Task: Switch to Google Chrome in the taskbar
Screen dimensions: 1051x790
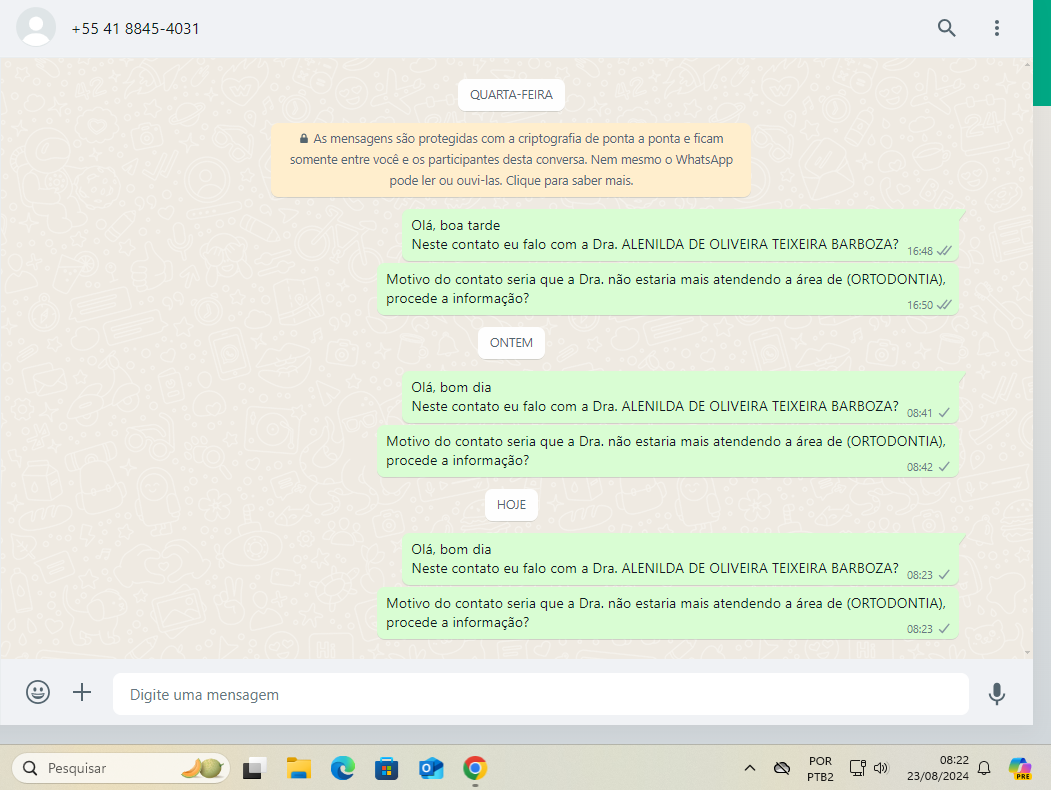Action: tap(475, 768)
